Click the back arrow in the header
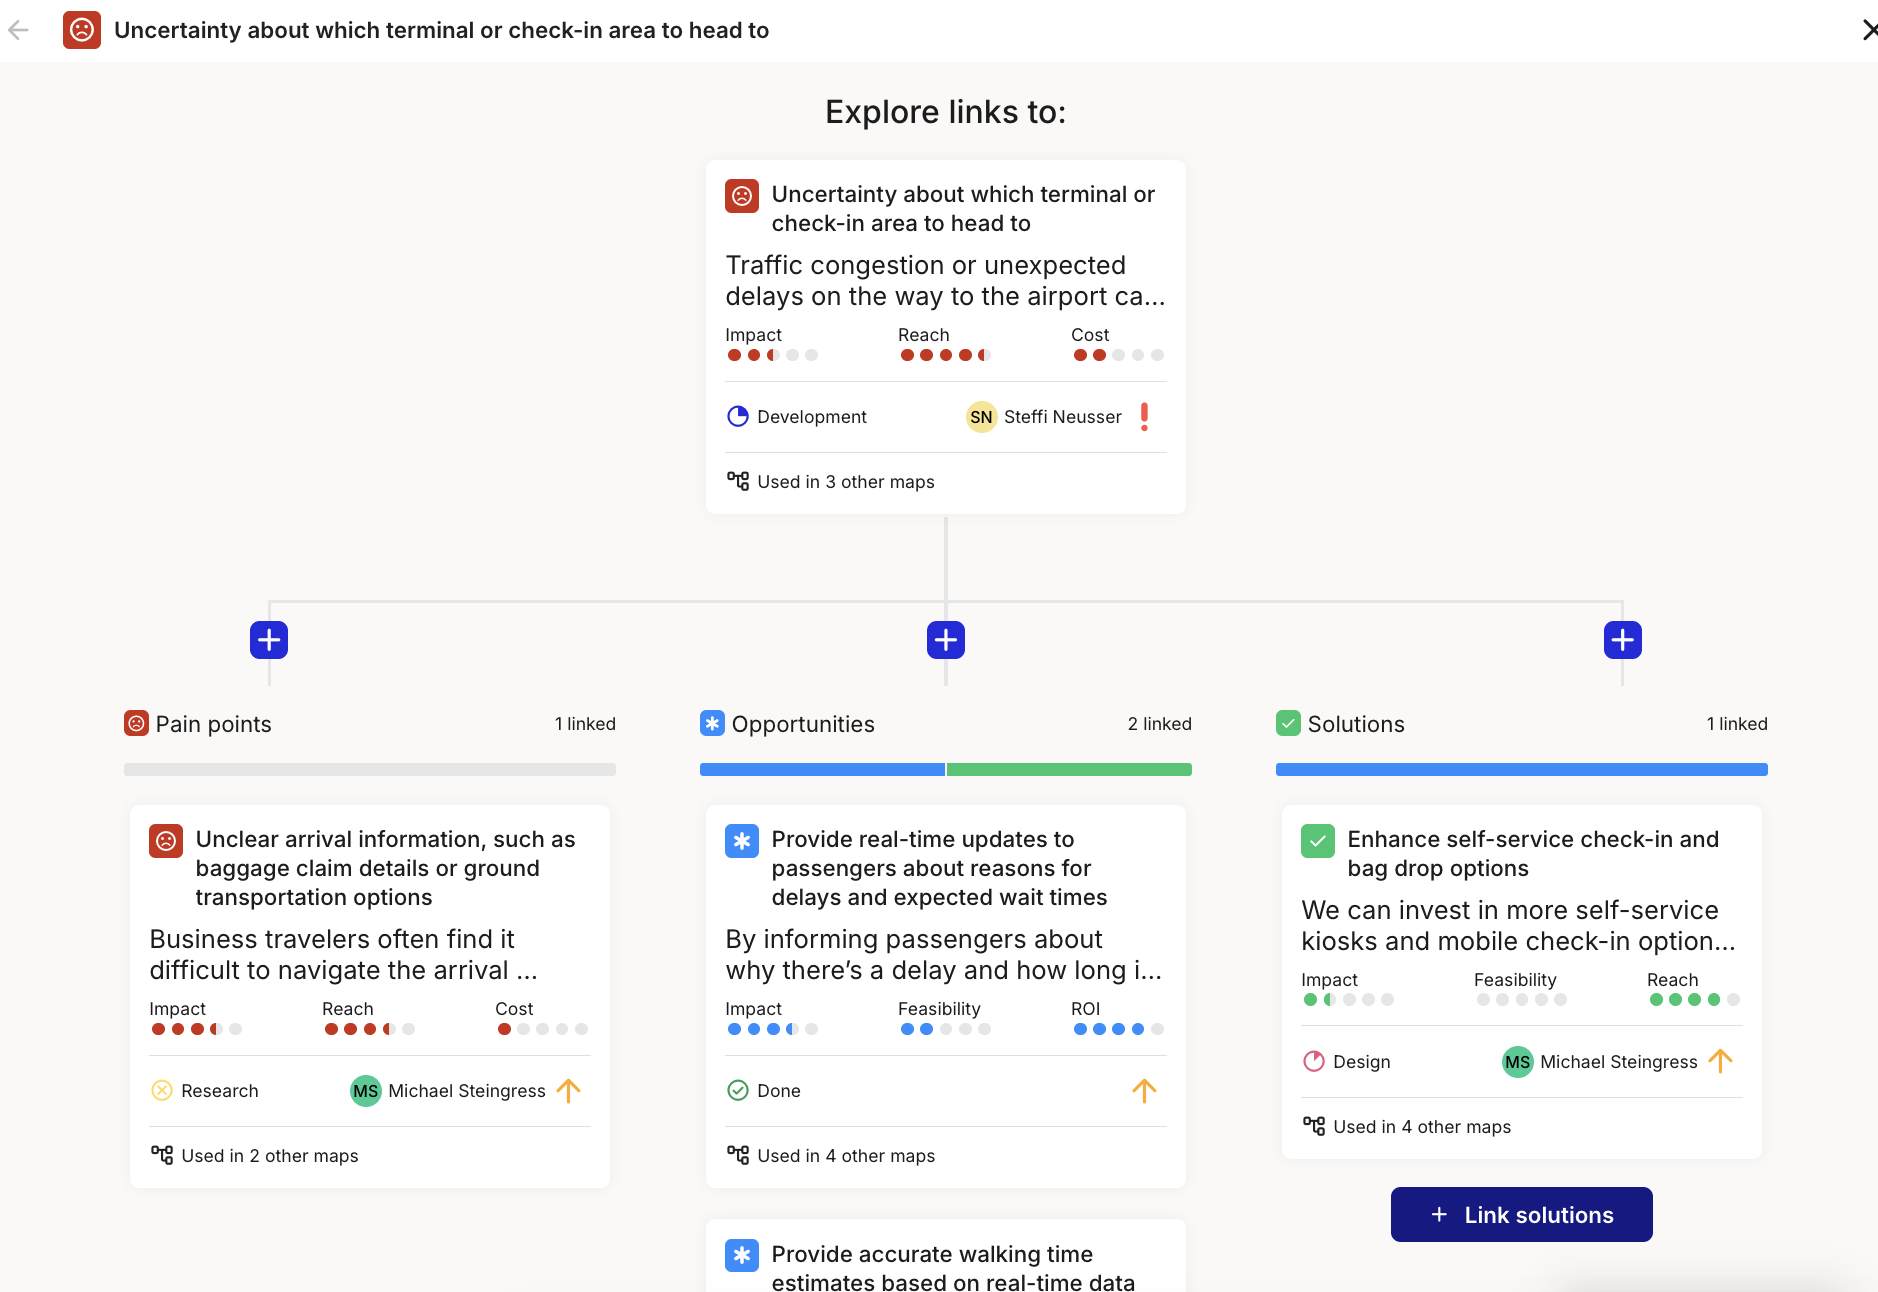 tap(18, 30)
